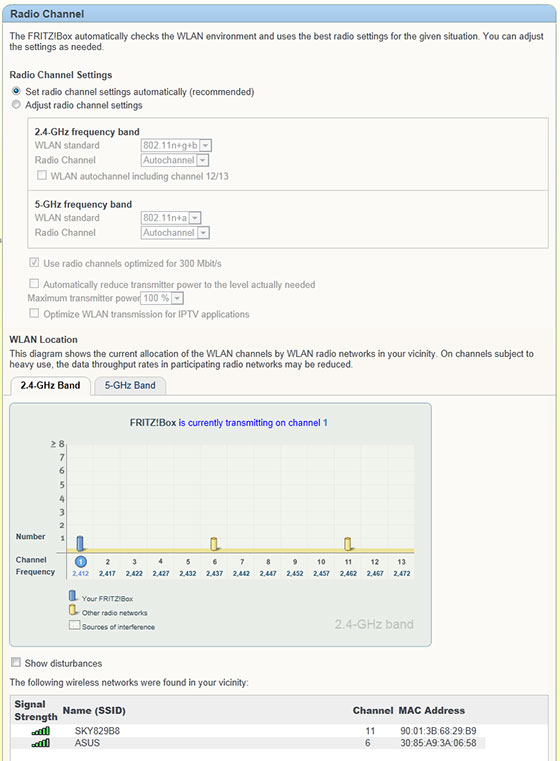560x761 pixels.
Task: Open 2.4-GHz WLAN standard dropdown 802.11n+g+b
Action: click(176, 145)
